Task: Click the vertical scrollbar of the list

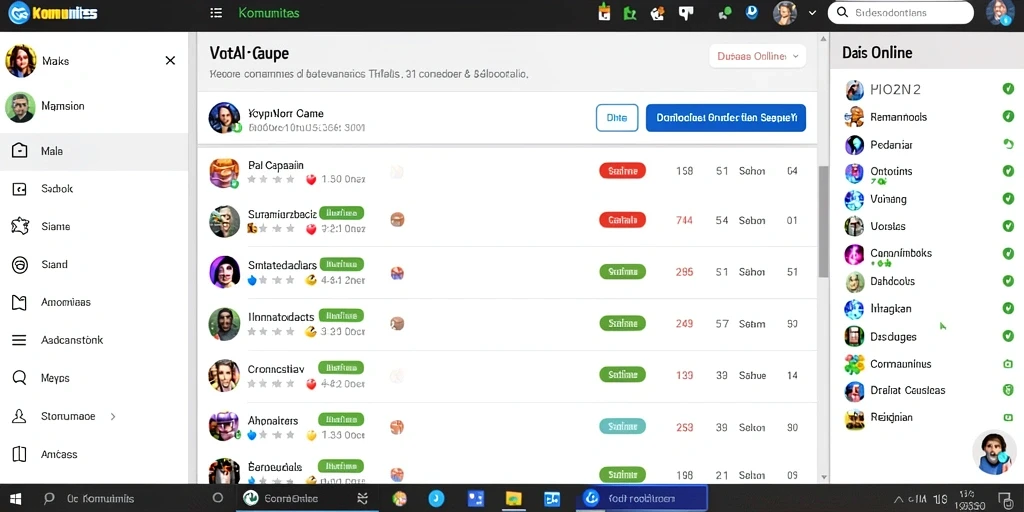Action: 824,221
